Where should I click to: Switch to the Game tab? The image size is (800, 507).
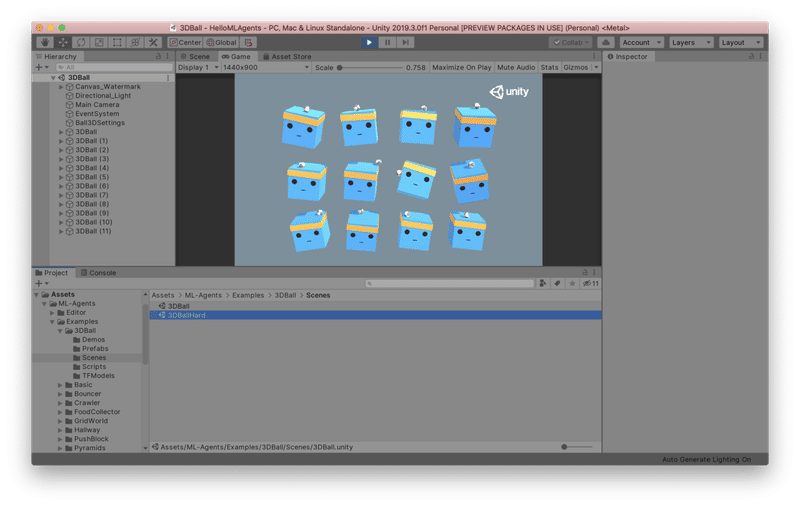pyautogui.click(x=236, y=57)
